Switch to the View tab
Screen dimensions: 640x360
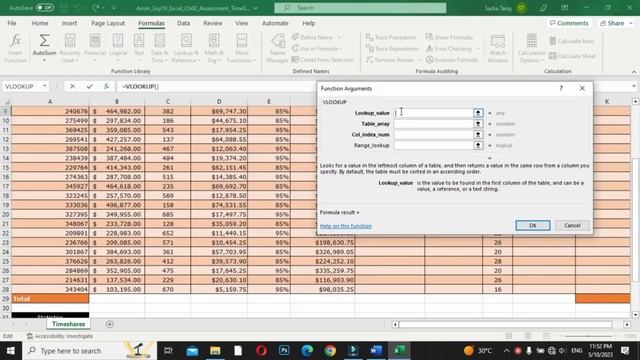(242, 23)
